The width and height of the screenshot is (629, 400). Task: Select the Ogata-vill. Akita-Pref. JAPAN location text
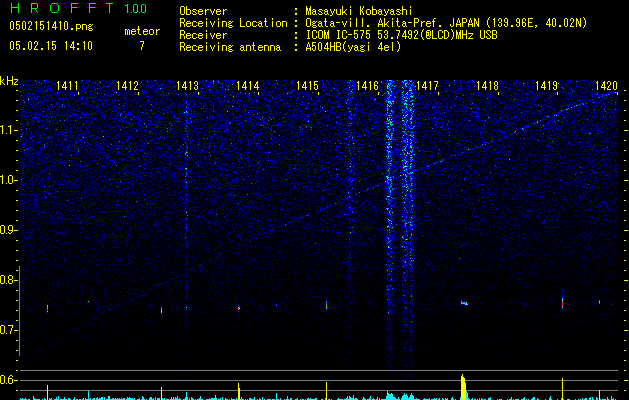[x=446, y=23]
